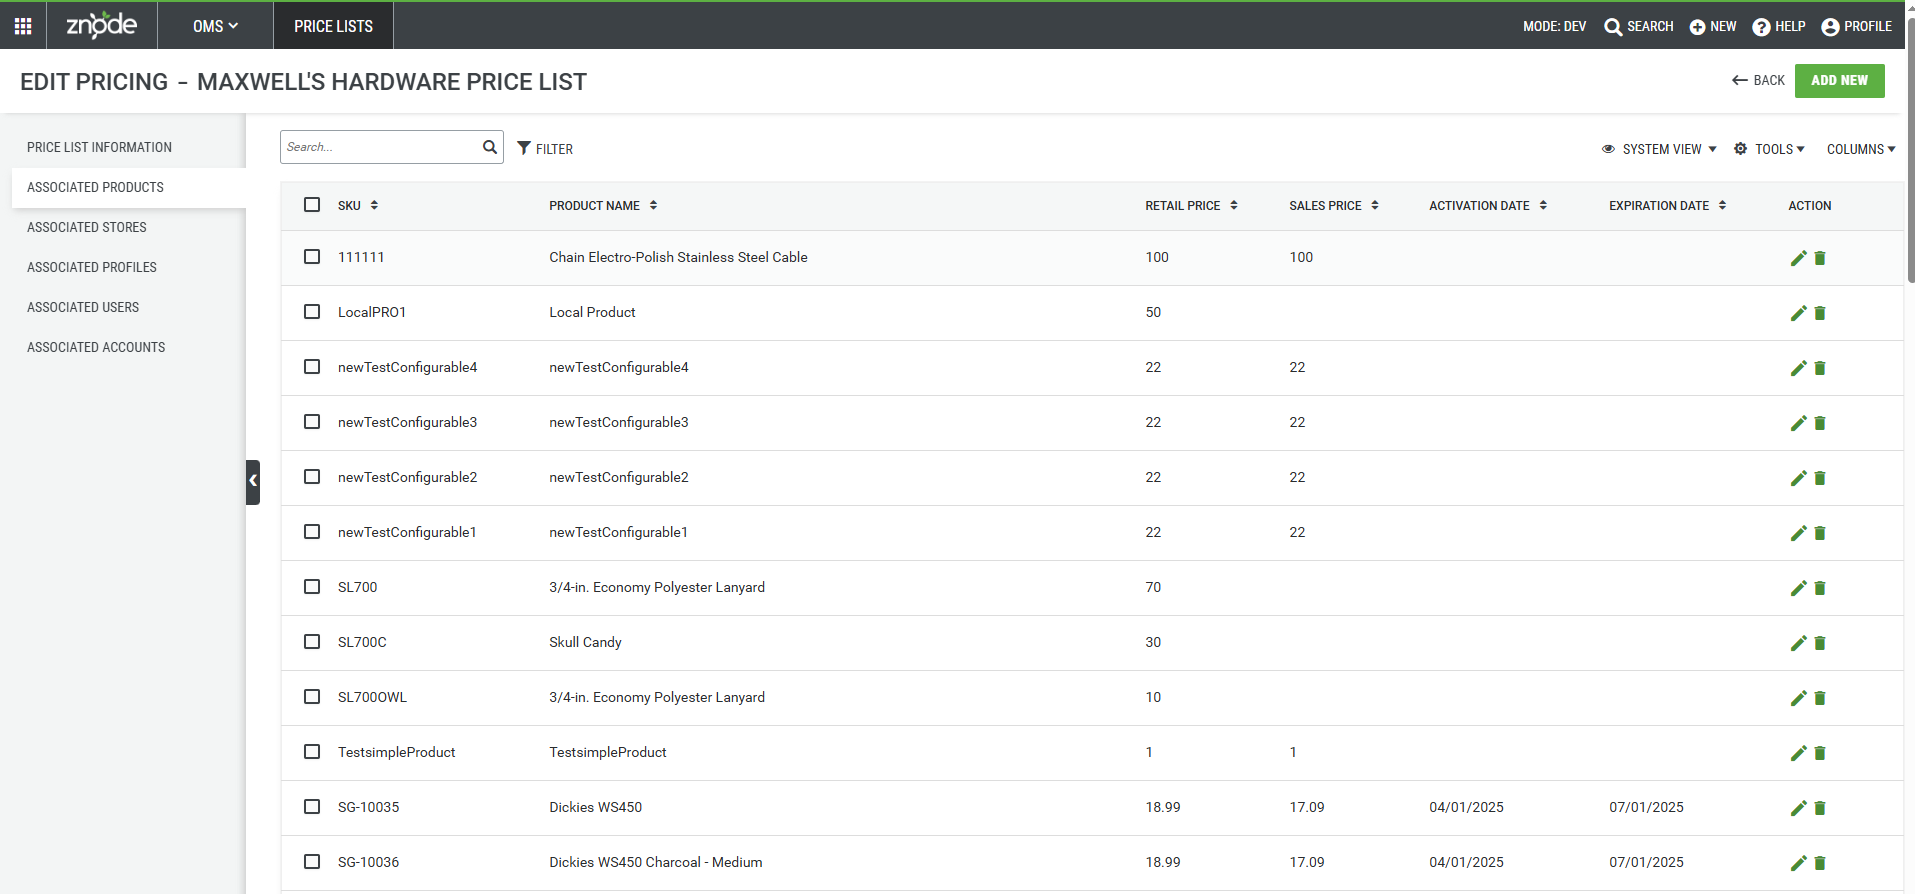Image resolution: width=1915 pixels, height=894 pixels.
Task: Go to Price List Information
Action: pos(99,147)
